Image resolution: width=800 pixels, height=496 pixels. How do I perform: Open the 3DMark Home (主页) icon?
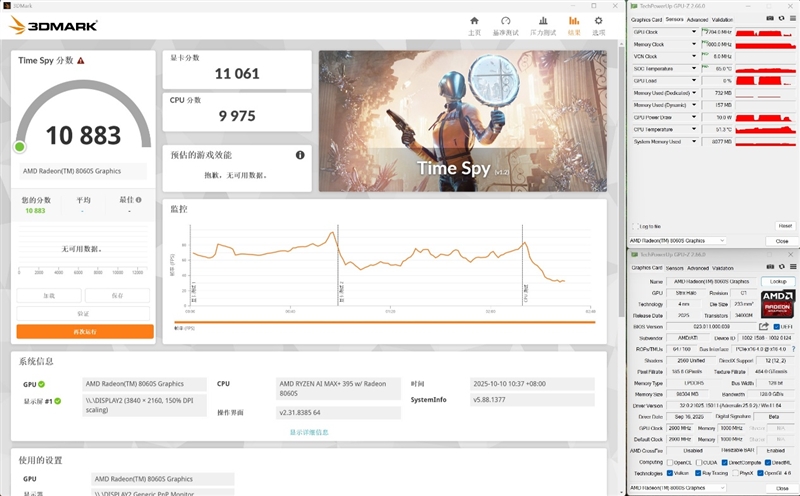click(475, 24)
